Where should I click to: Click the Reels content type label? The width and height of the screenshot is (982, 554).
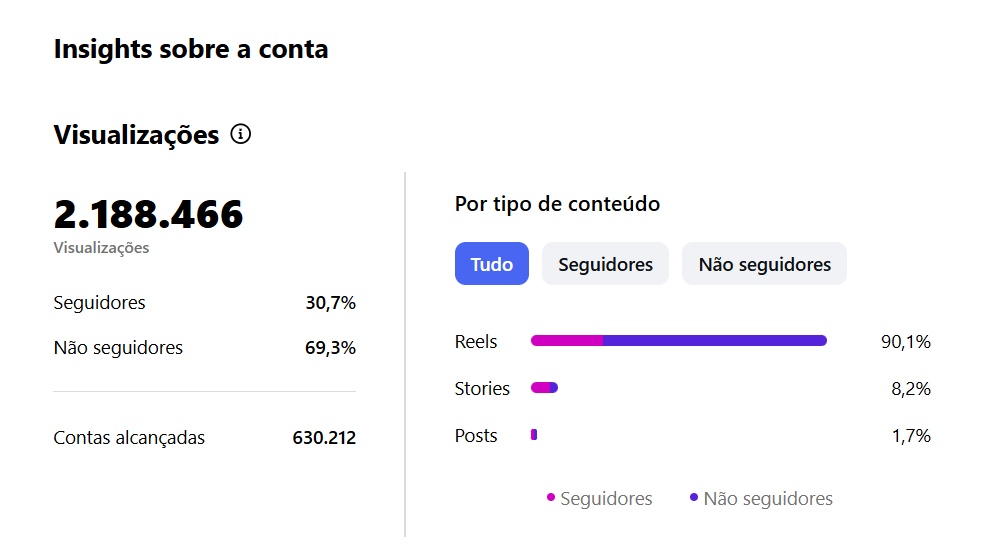pos(476,341)
